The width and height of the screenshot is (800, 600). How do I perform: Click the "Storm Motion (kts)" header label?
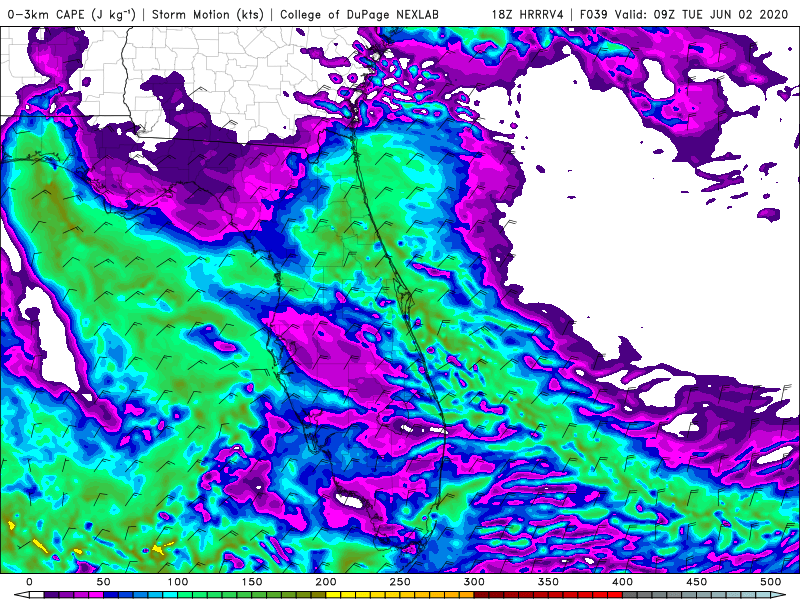click(x=208, y=14)
